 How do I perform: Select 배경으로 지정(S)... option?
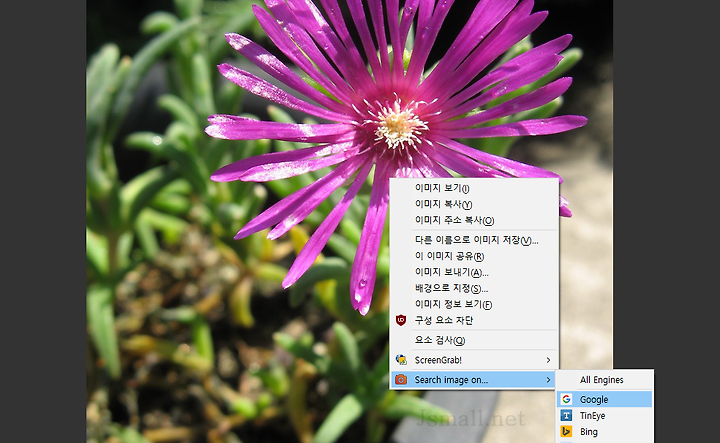(x=474, y=288)
